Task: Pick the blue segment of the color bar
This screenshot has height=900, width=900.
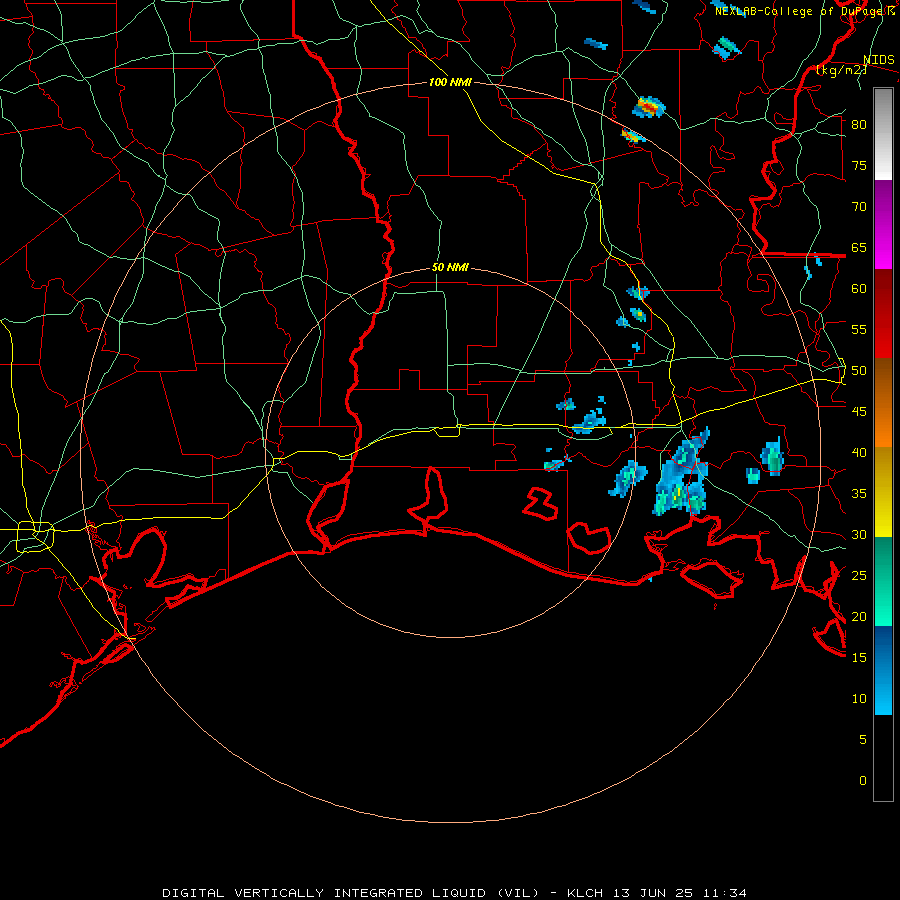Action: click(883, 670)
